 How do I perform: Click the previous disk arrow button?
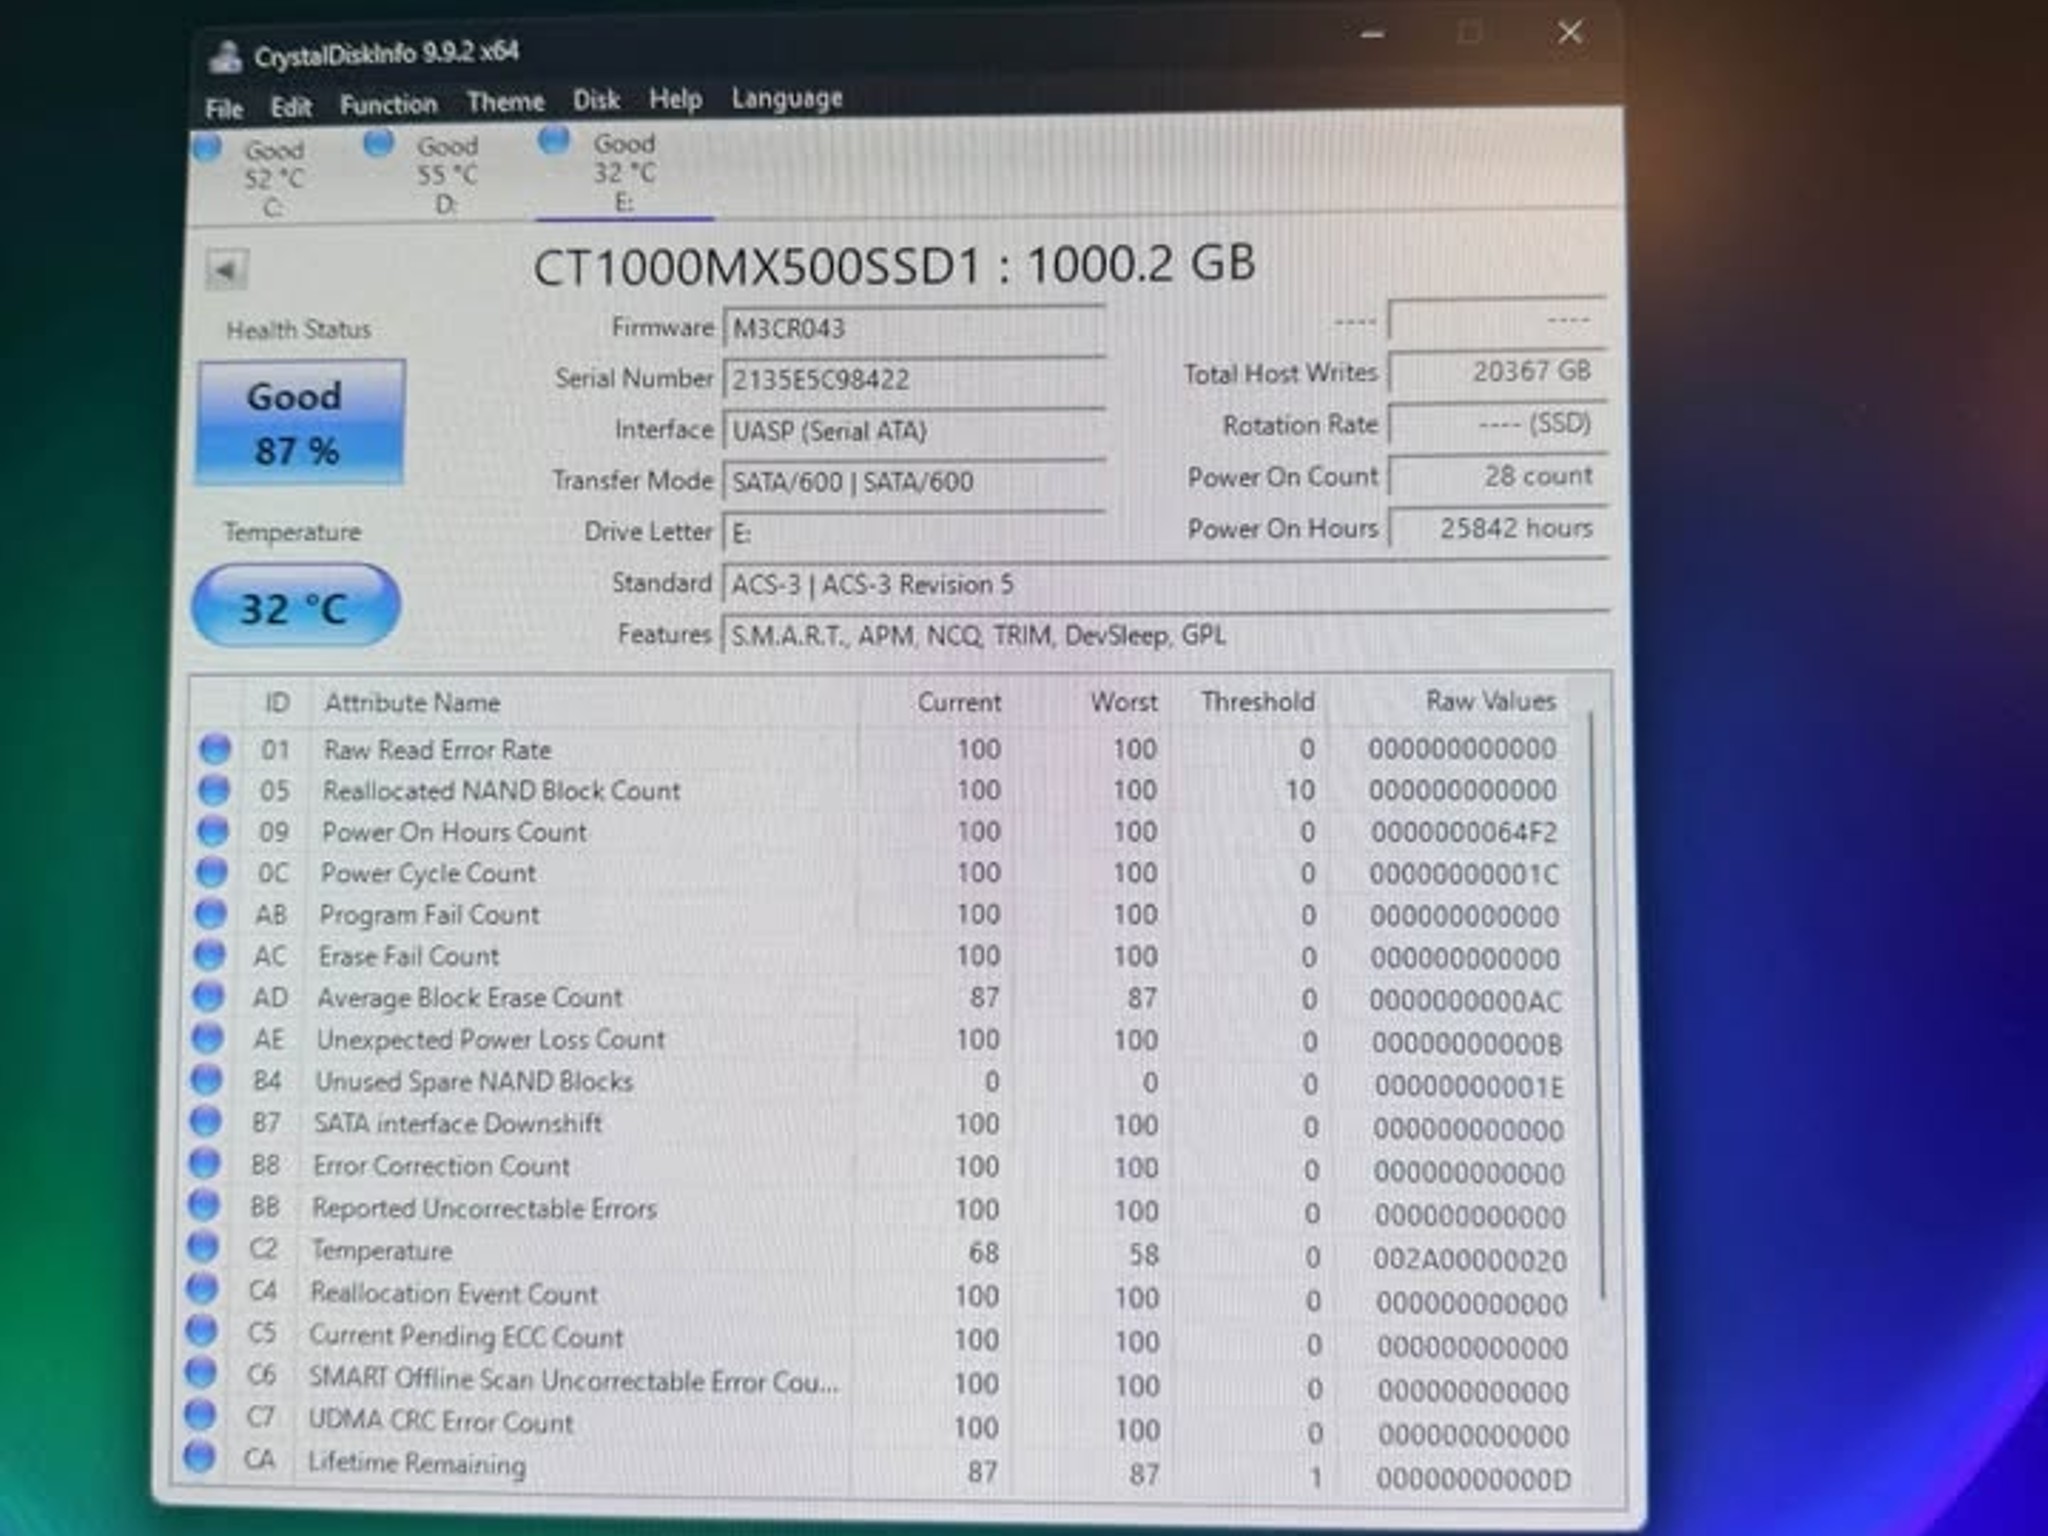[x=227, y=270]
